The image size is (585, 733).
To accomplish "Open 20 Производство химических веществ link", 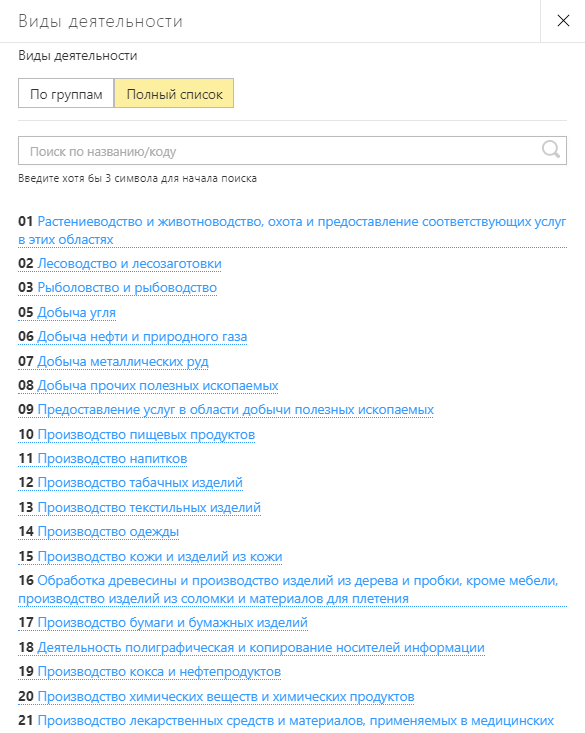I will tap(217, 697).
